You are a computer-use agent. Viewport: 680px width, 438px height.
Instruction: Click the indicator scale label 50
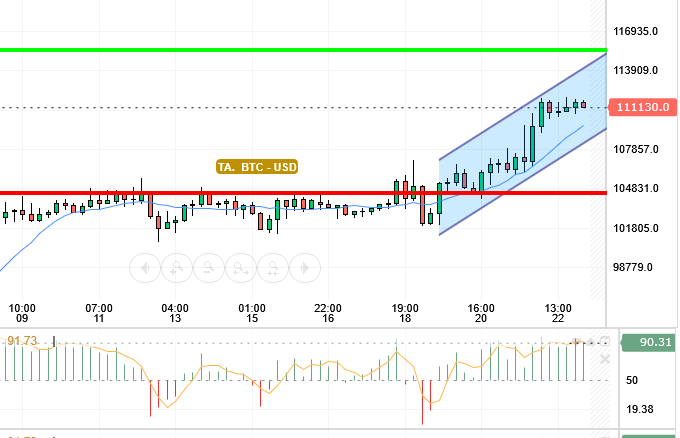point(632,380)
